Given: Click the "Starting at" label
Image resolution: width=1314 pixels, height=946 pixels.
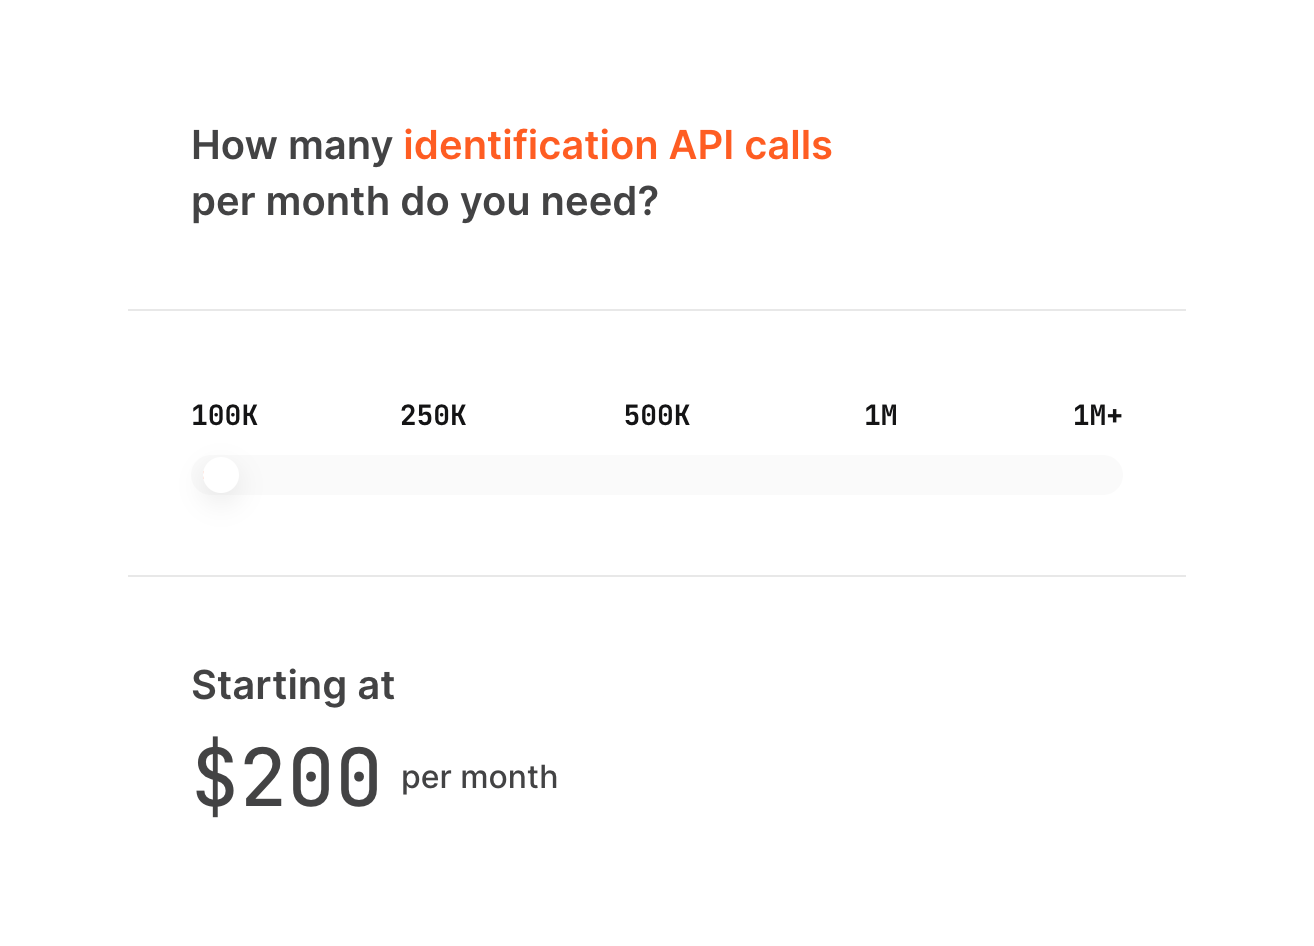Looking at the screenshot, I should [x=293, y=686].
